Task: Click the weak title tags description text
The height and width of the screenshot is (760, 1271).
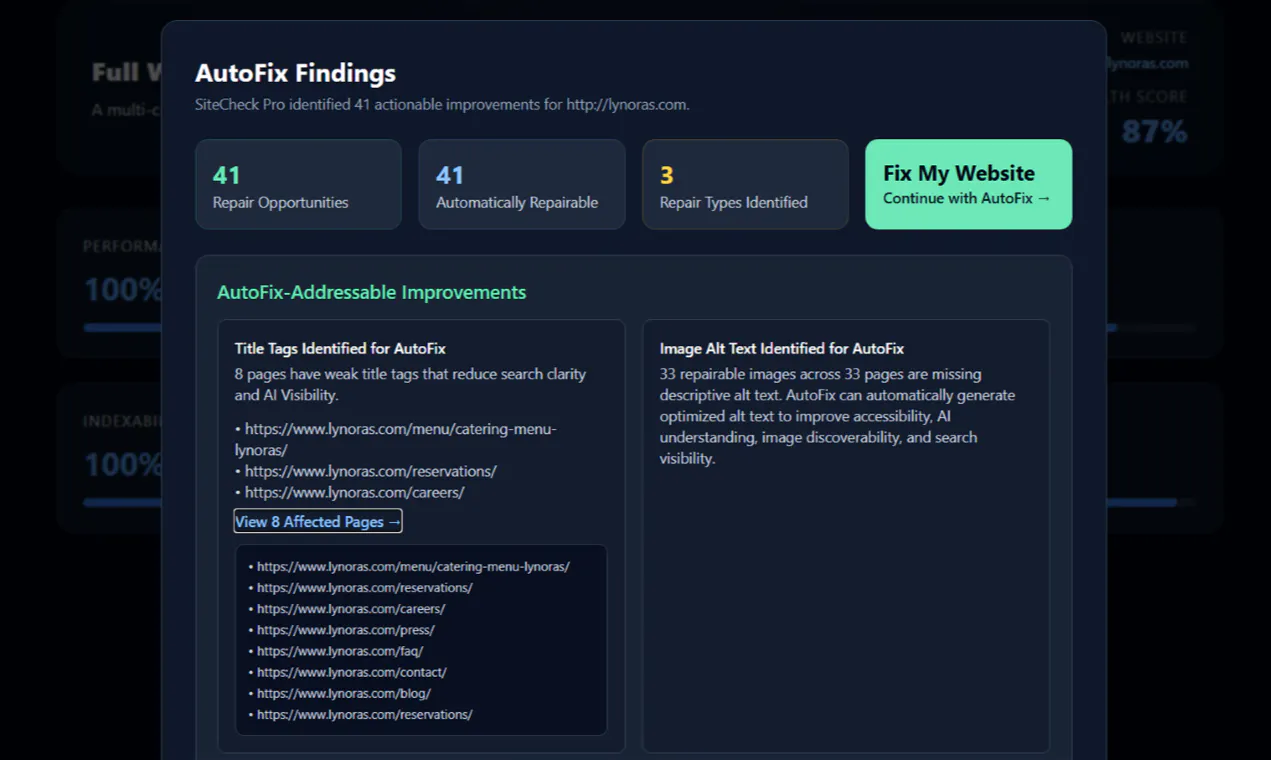Action: 410,385
